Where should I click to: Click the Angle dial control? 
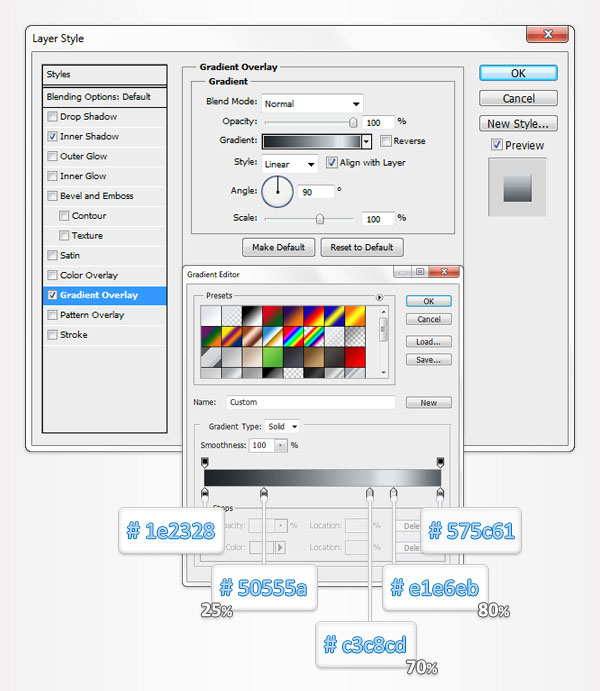coord(278,192)
